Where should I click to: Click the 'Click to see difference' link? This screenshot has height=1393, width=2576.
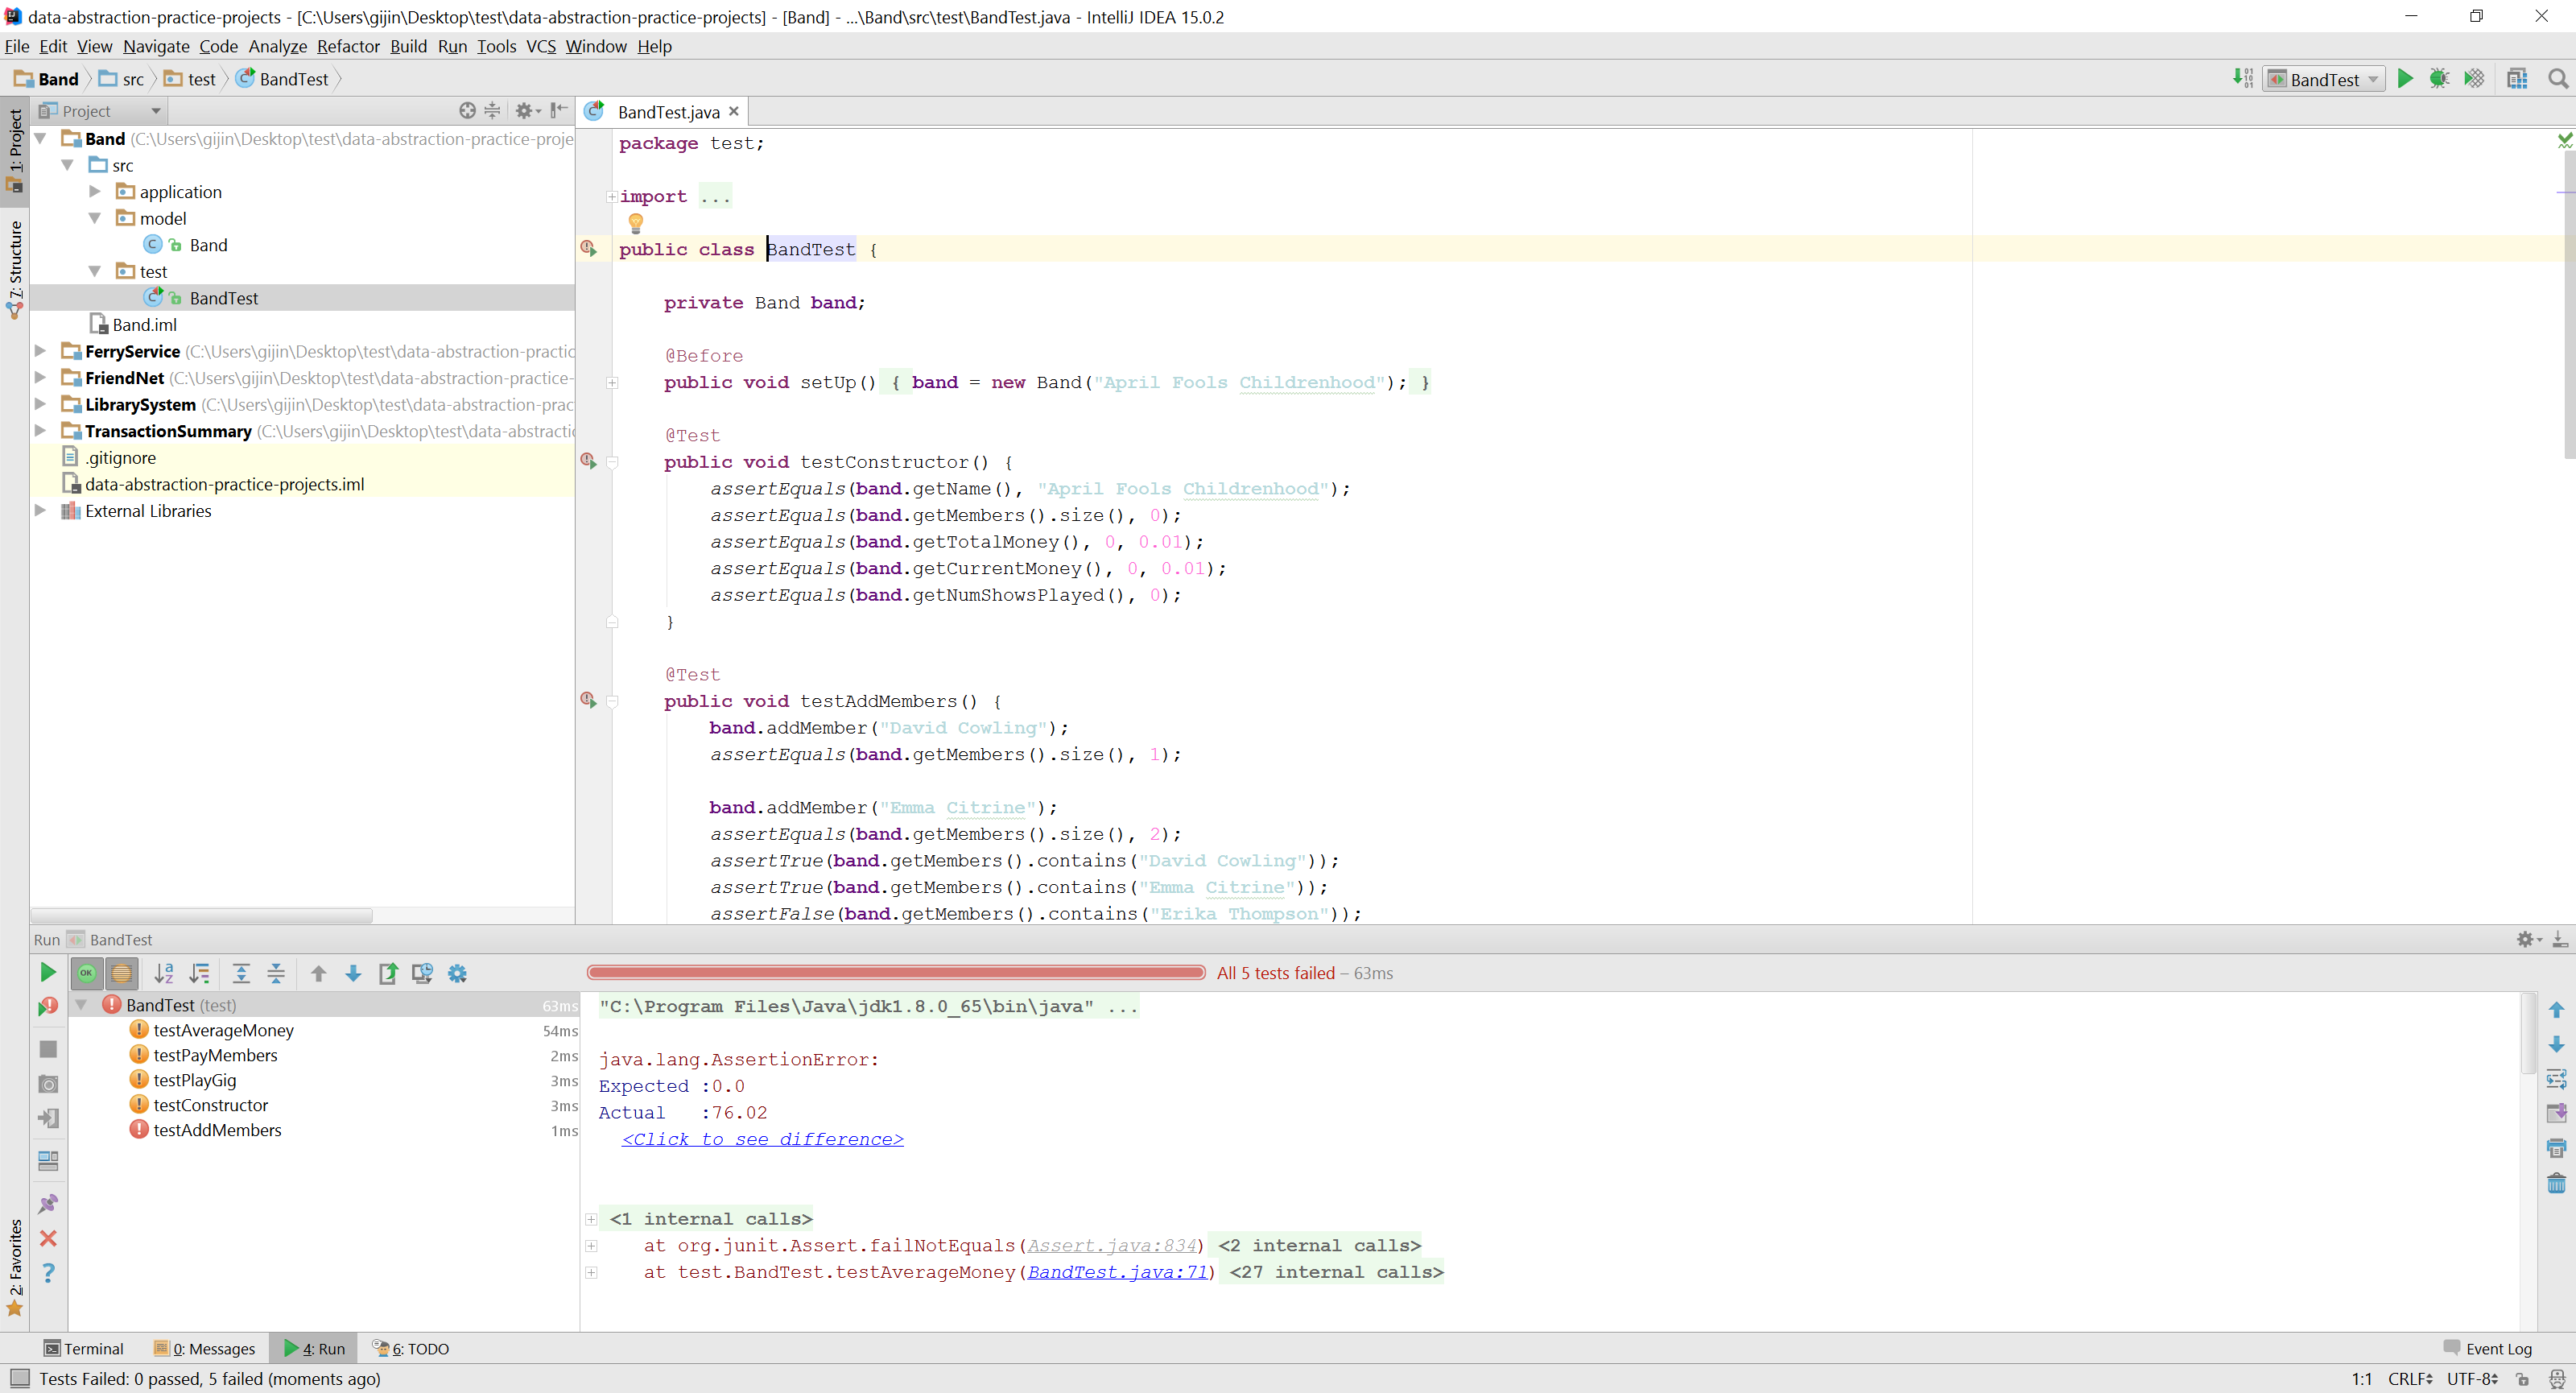[x=762, y=1139]
